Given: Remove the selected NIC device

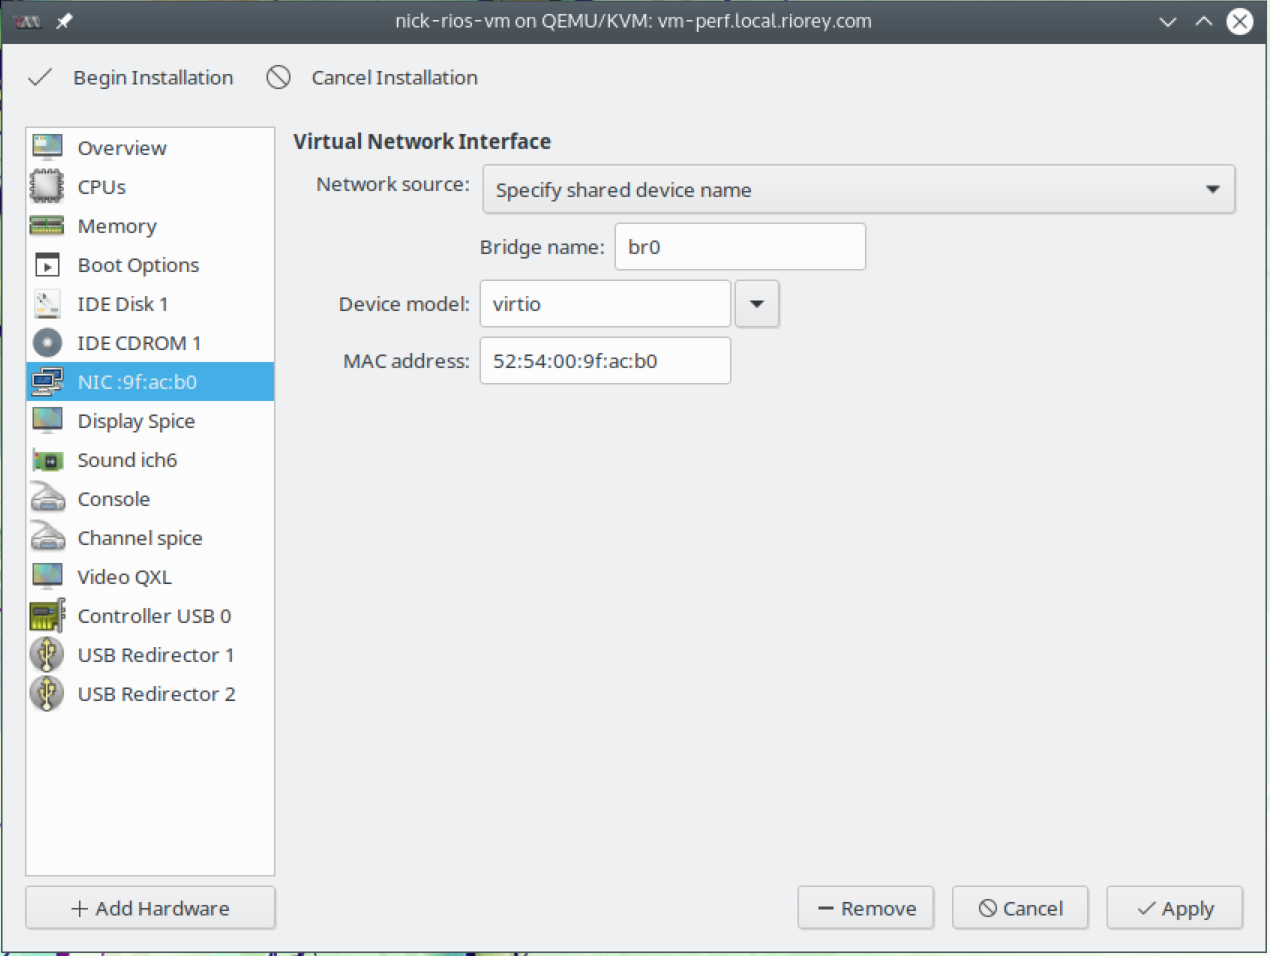Looking at the screenshot, I should click(x=866, y=908).
